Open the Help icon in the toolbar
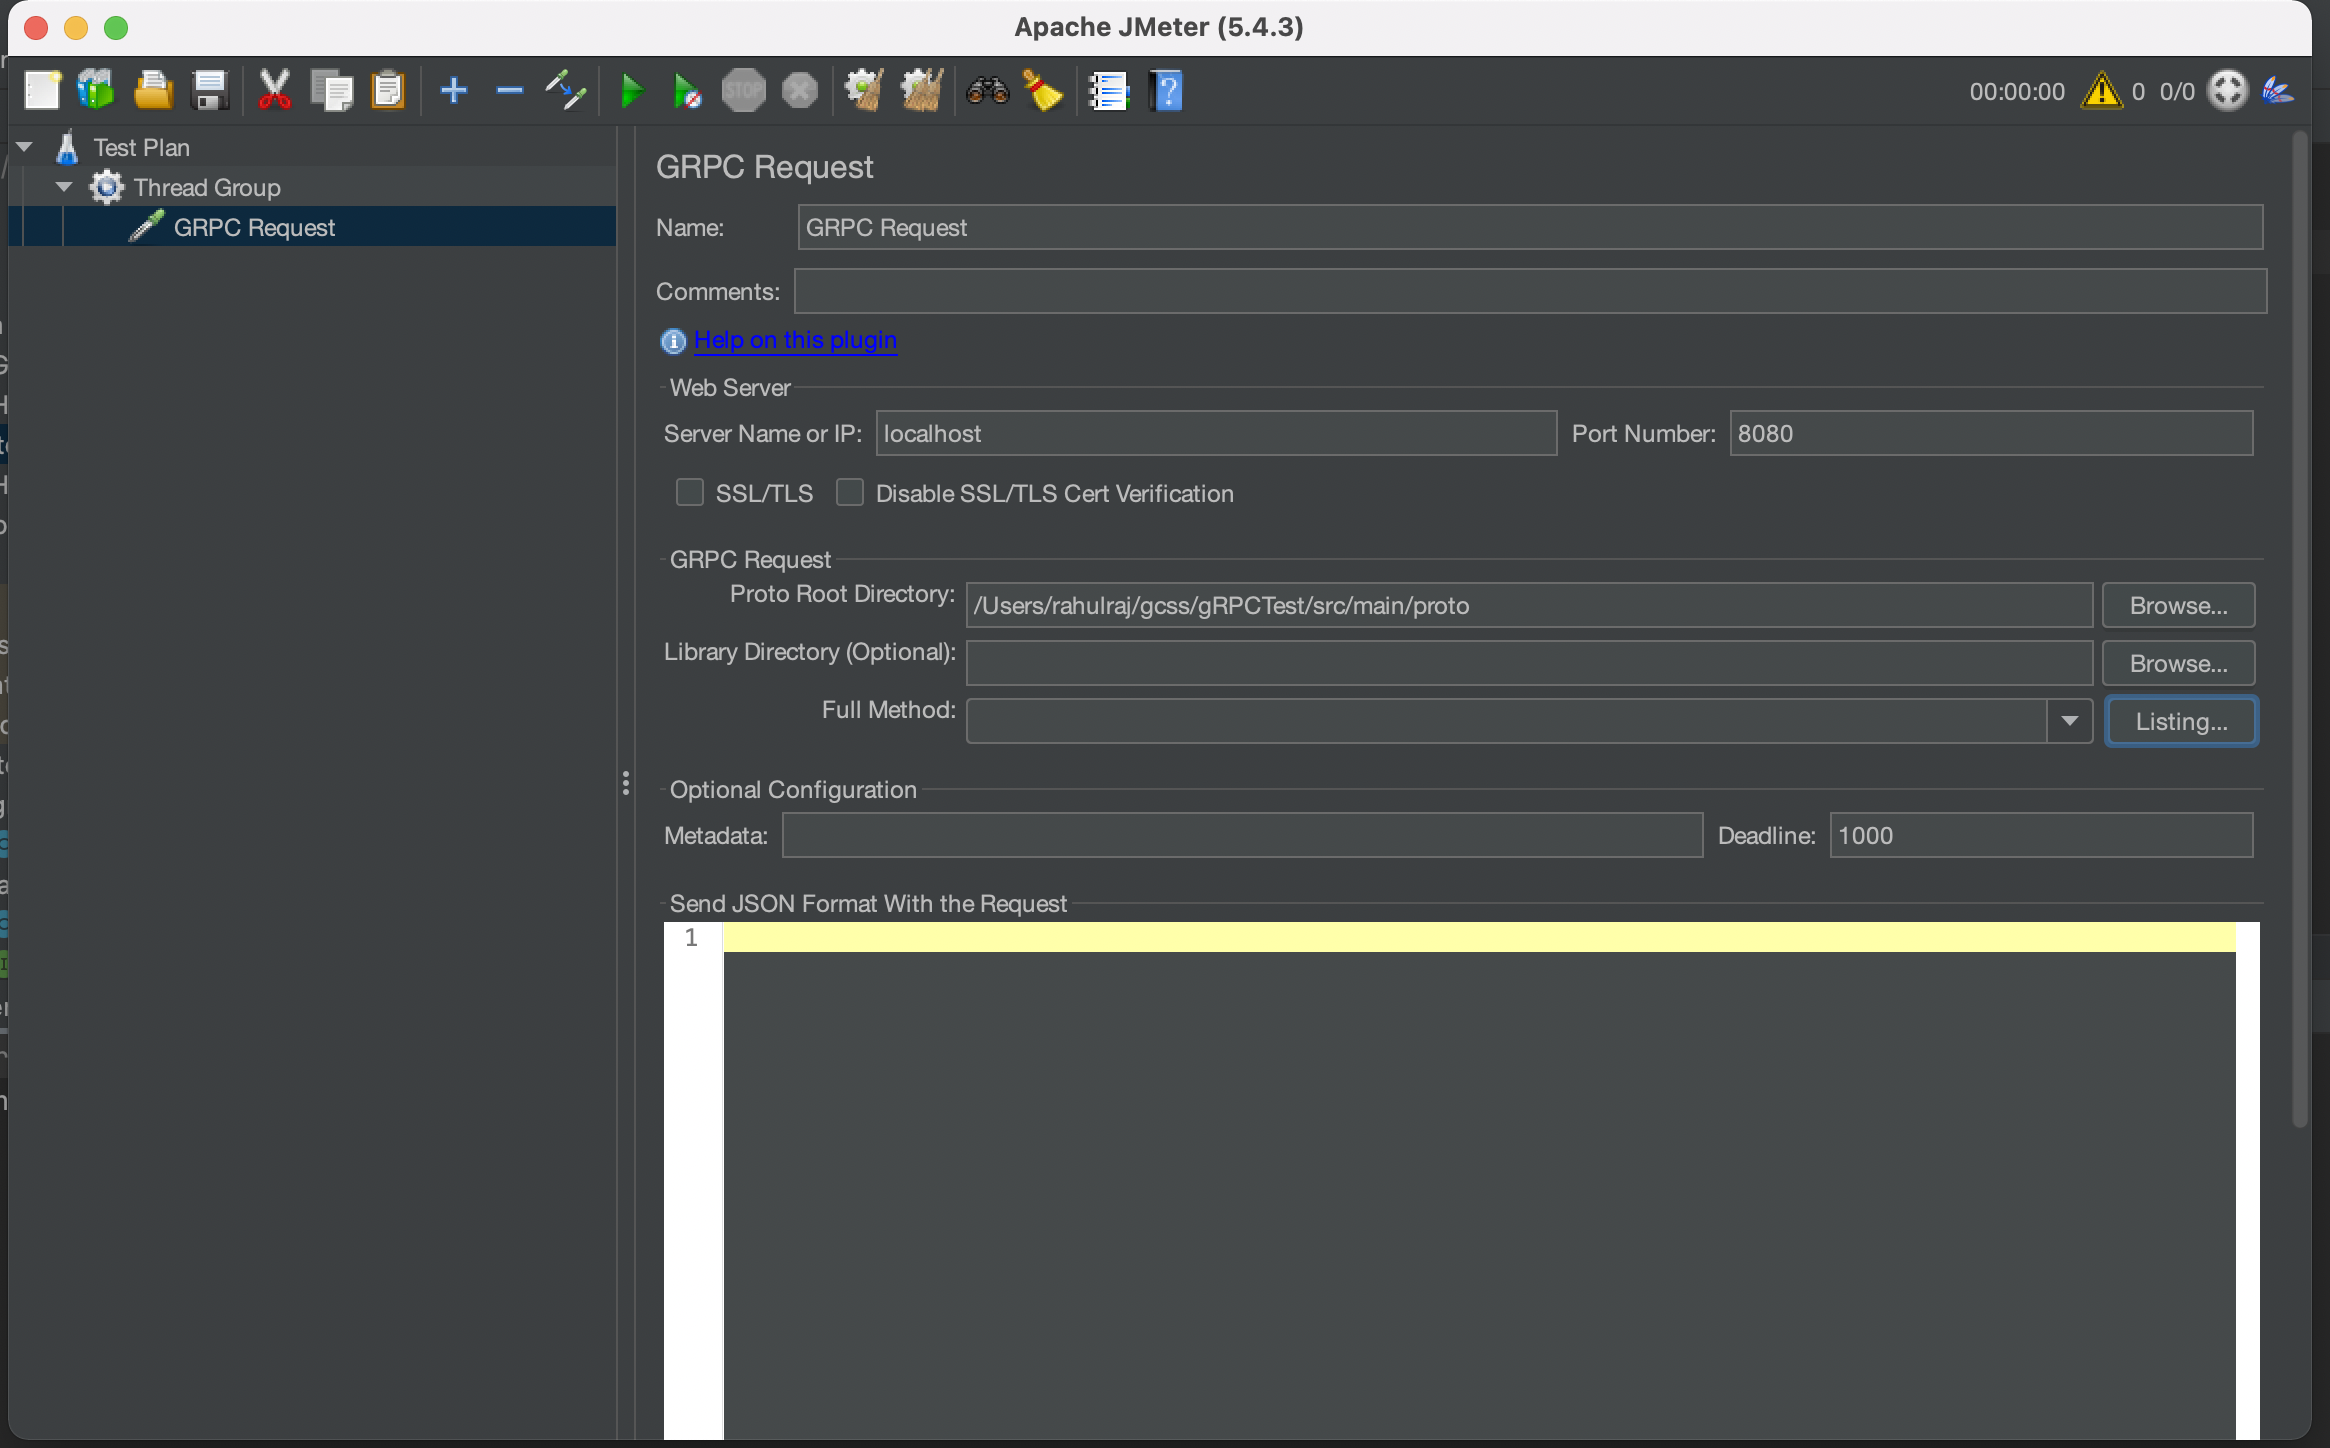Image resolution: width=2330 pixels, height=1448 pixels. click(x=1166, y=90)
